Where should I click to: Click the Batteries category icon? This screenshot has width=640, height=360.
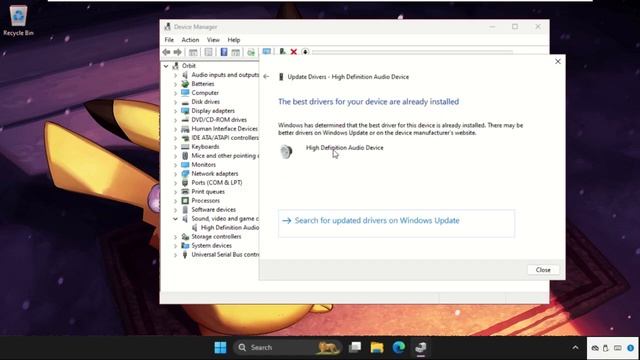point(185,84)
